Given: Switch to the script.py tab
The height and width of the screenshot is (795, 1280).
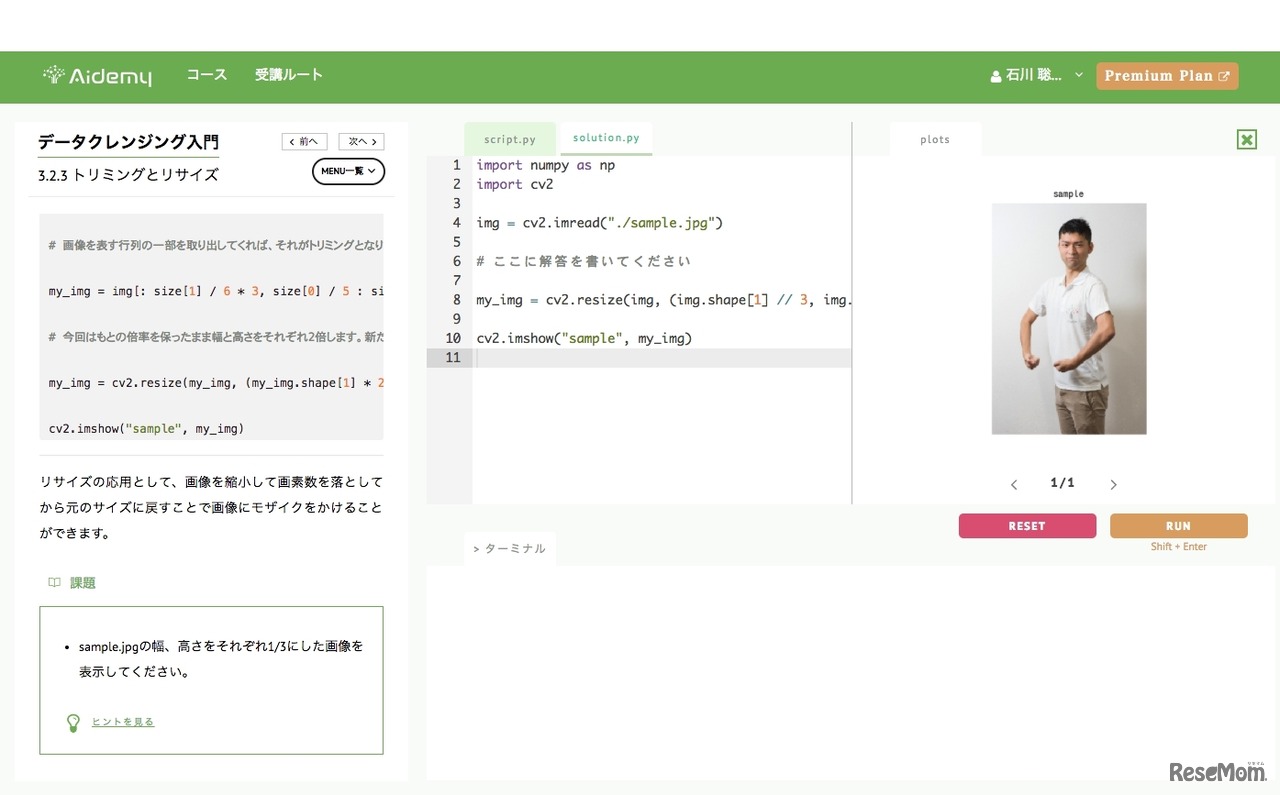Looking at the screenshot, I should (510, 138).
